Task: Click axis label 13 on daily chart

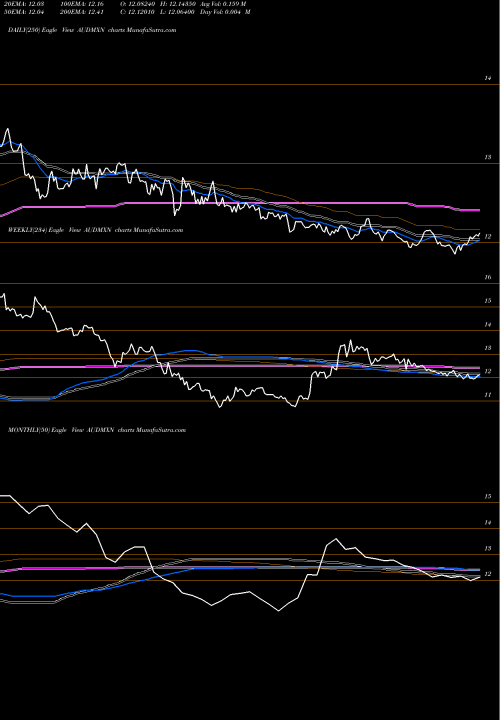Action: (488, 158)
